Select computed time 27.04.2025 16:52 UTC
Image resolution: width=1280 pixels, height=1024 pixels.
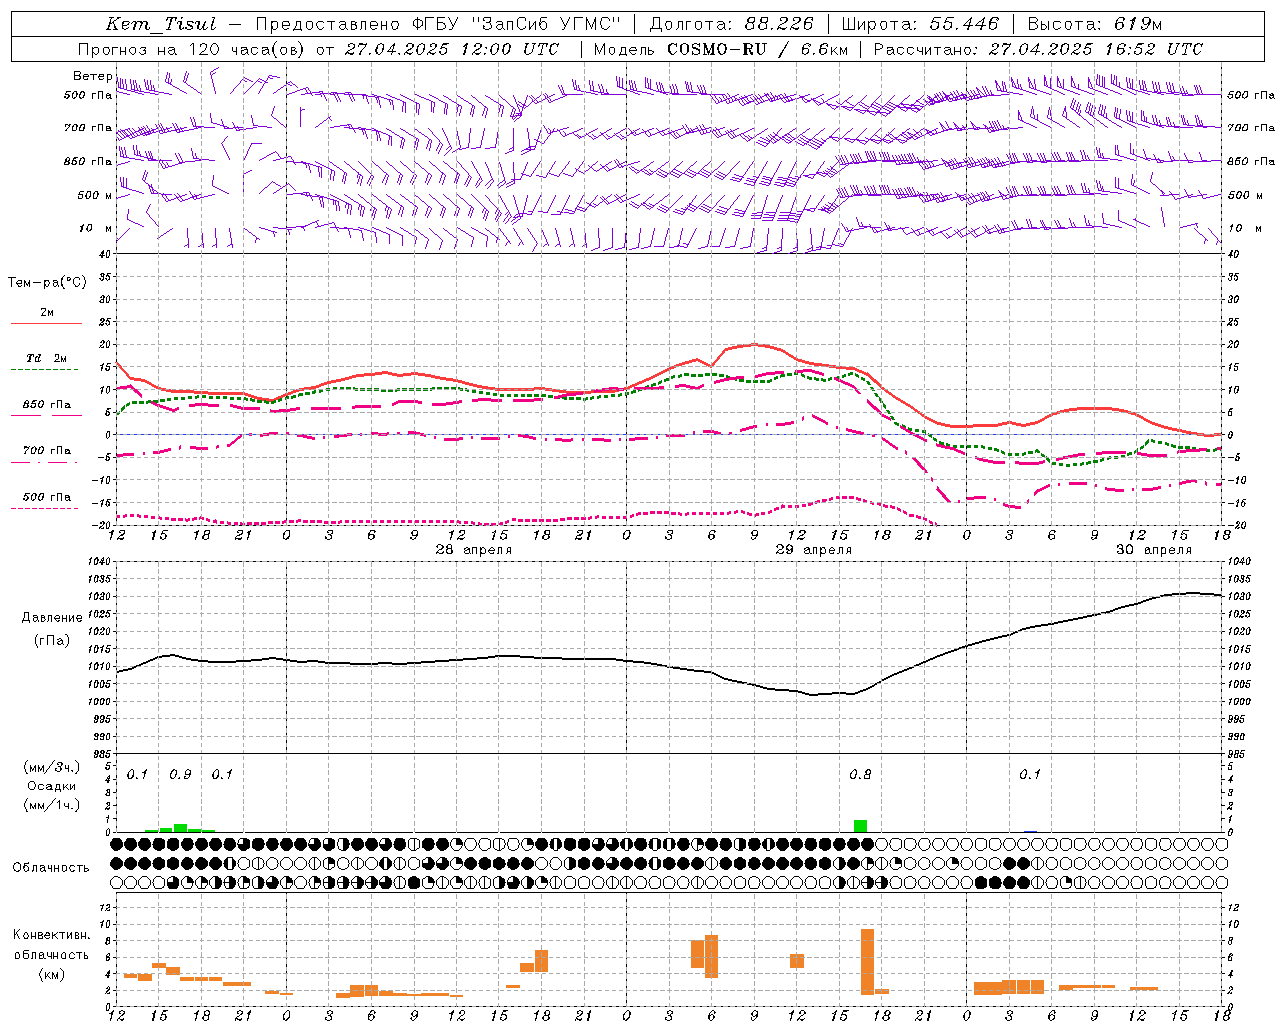tap(1095, 49)
